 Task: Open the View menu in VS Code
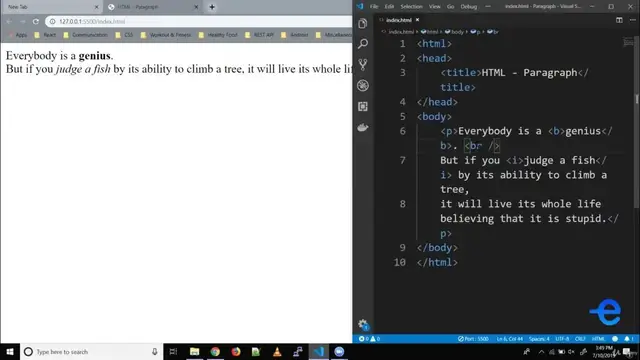(434, 7)
